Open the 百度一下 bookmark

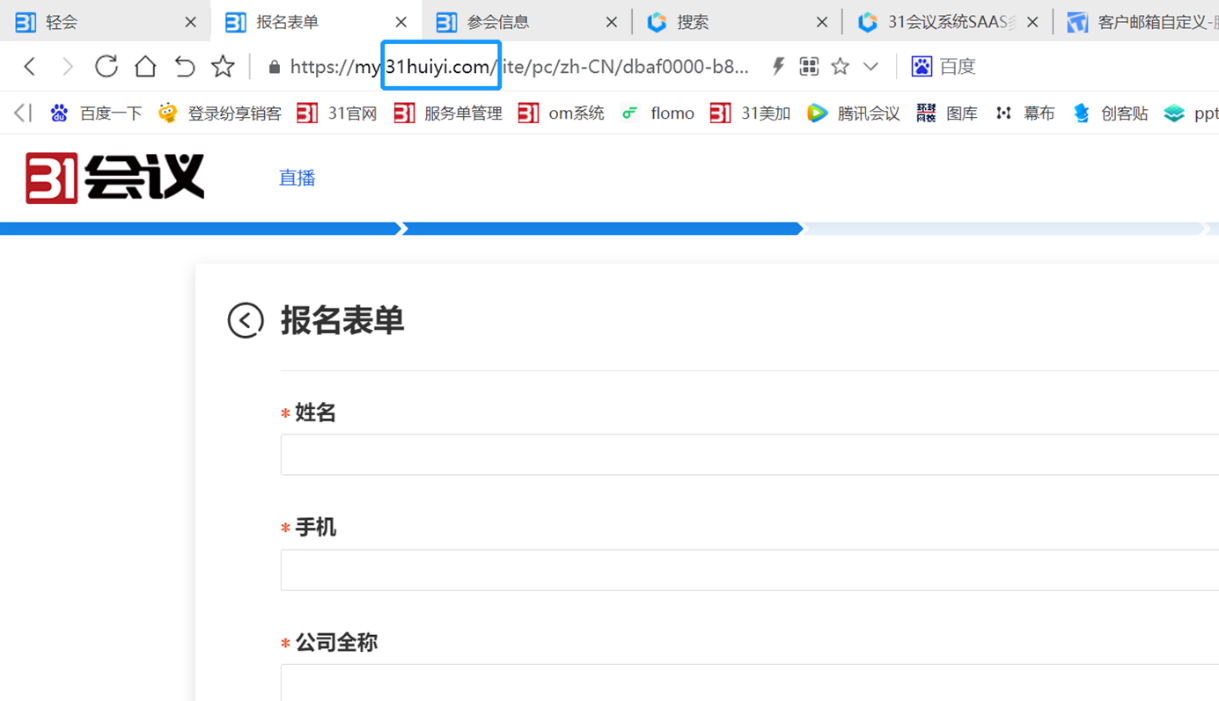click(x=96, y=113)
